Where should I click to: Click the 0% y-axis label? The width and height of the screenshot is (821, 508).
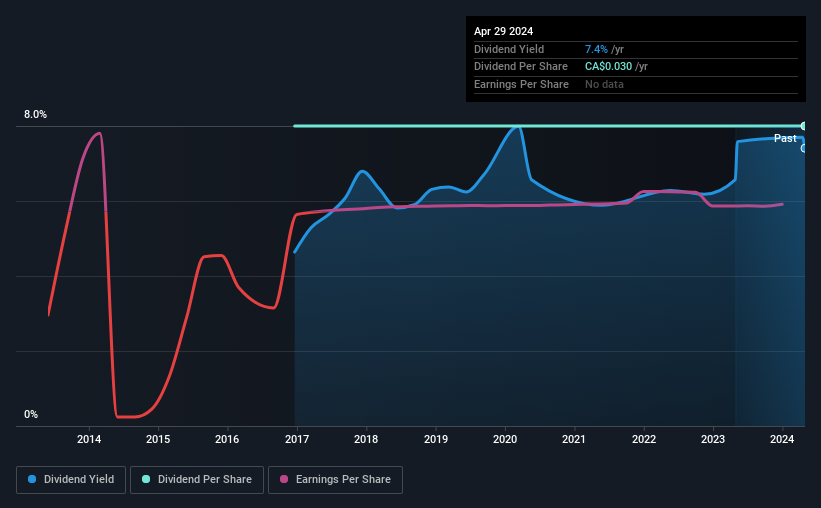coord(31,414)
